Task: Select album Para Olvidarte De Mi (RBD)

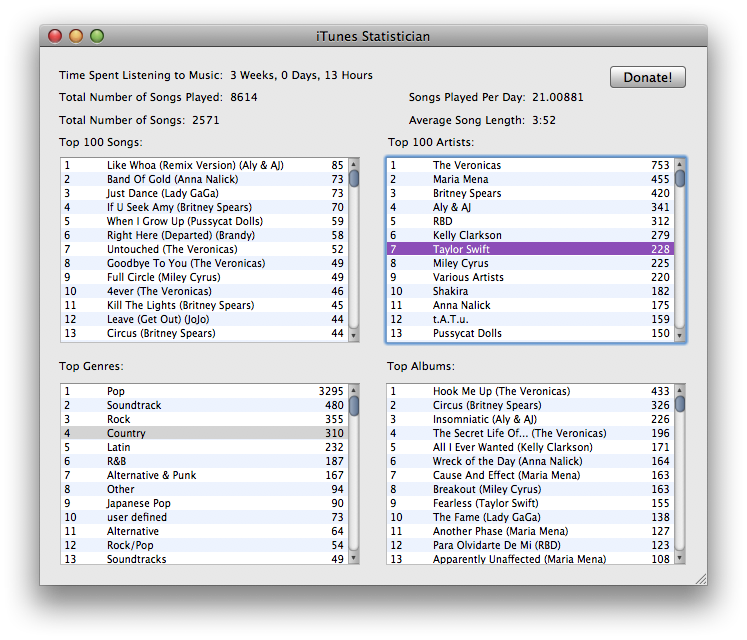Action: point(531,545)
